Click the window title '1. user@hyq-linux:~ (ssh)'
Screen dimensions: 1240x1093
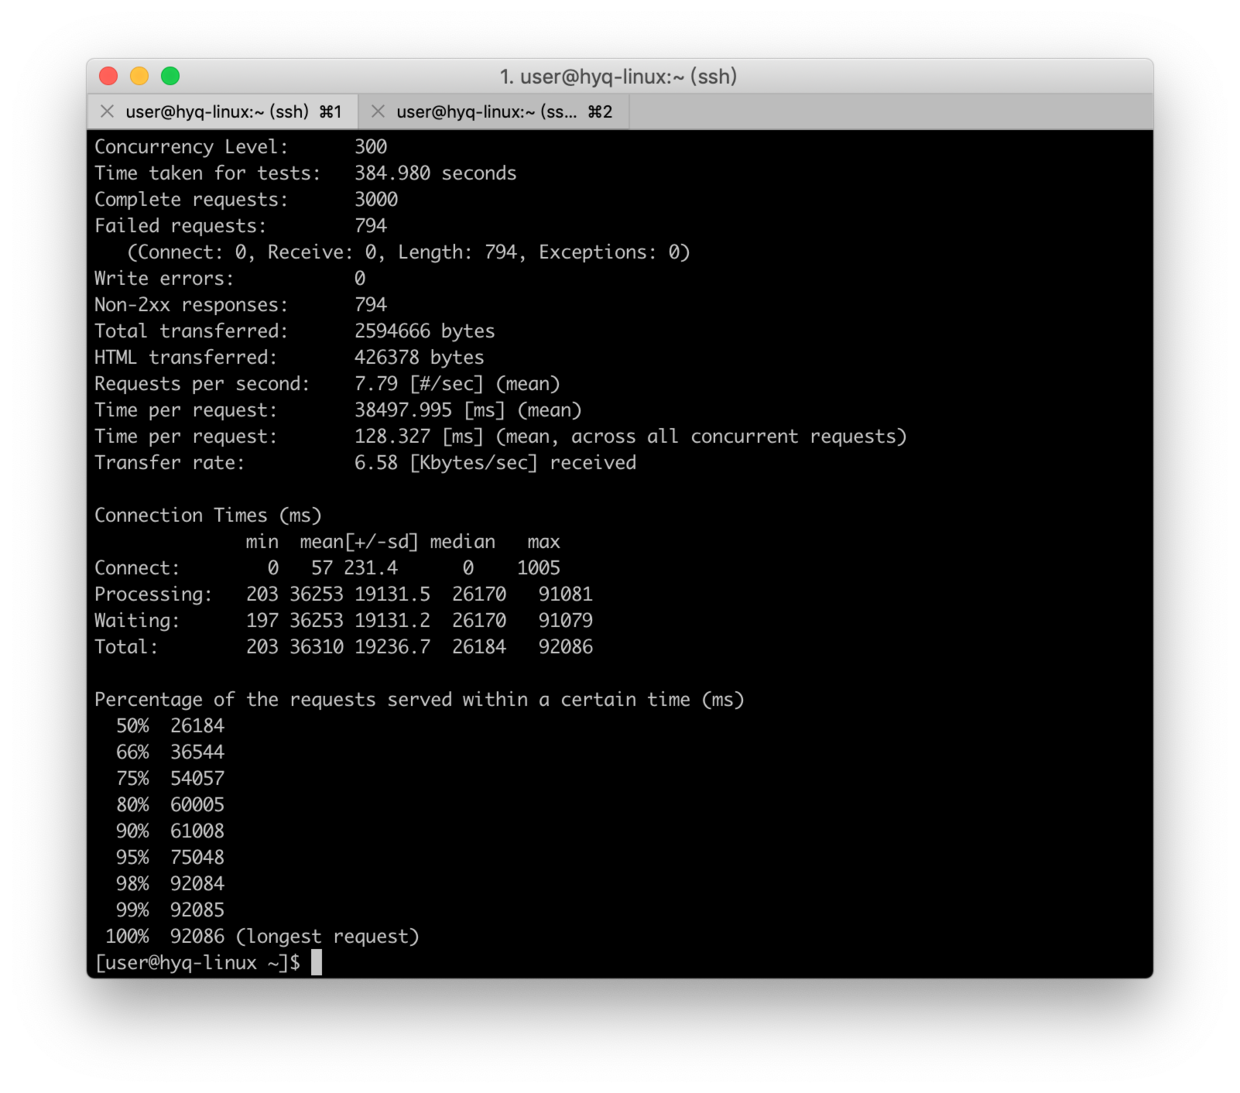coord(618,77)
